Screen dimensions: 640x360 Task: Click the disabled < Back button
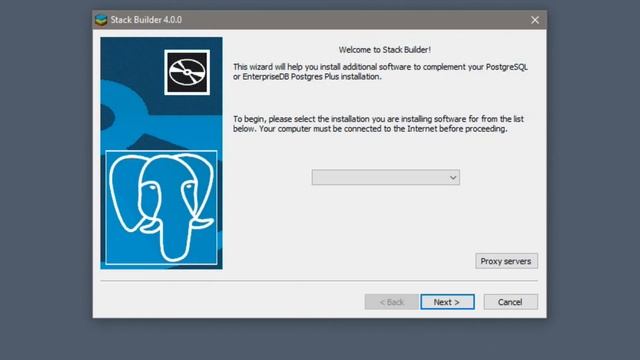[392, 302]
